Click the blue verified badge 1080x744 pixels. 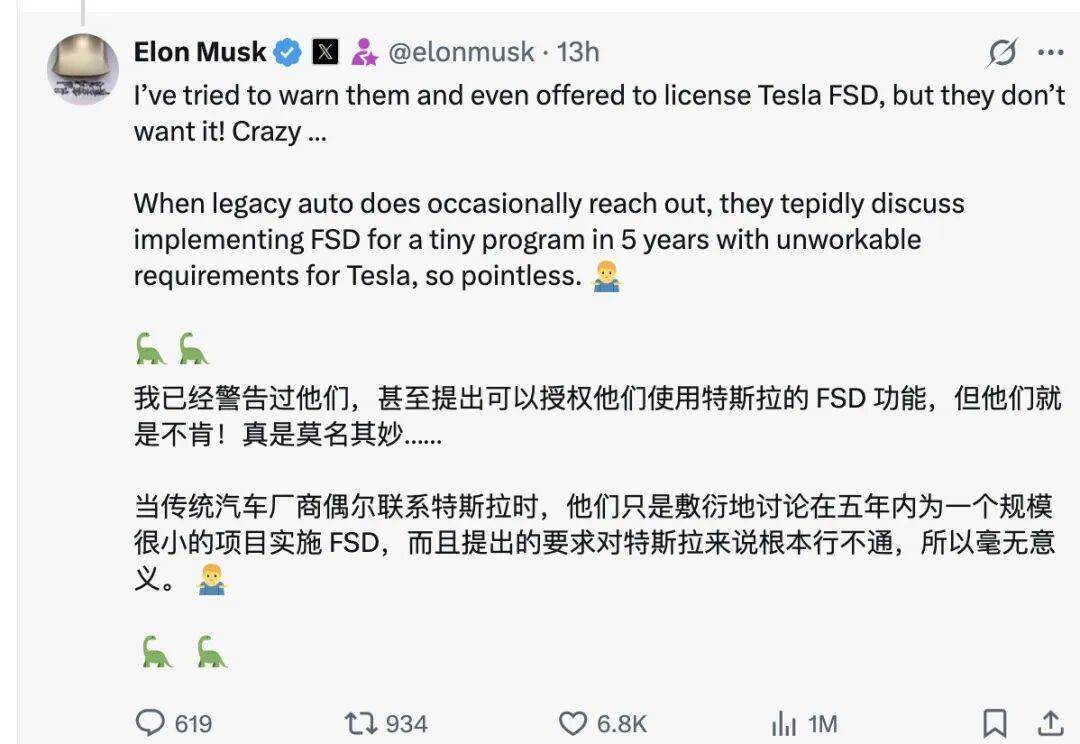click(x=288, y=52)
